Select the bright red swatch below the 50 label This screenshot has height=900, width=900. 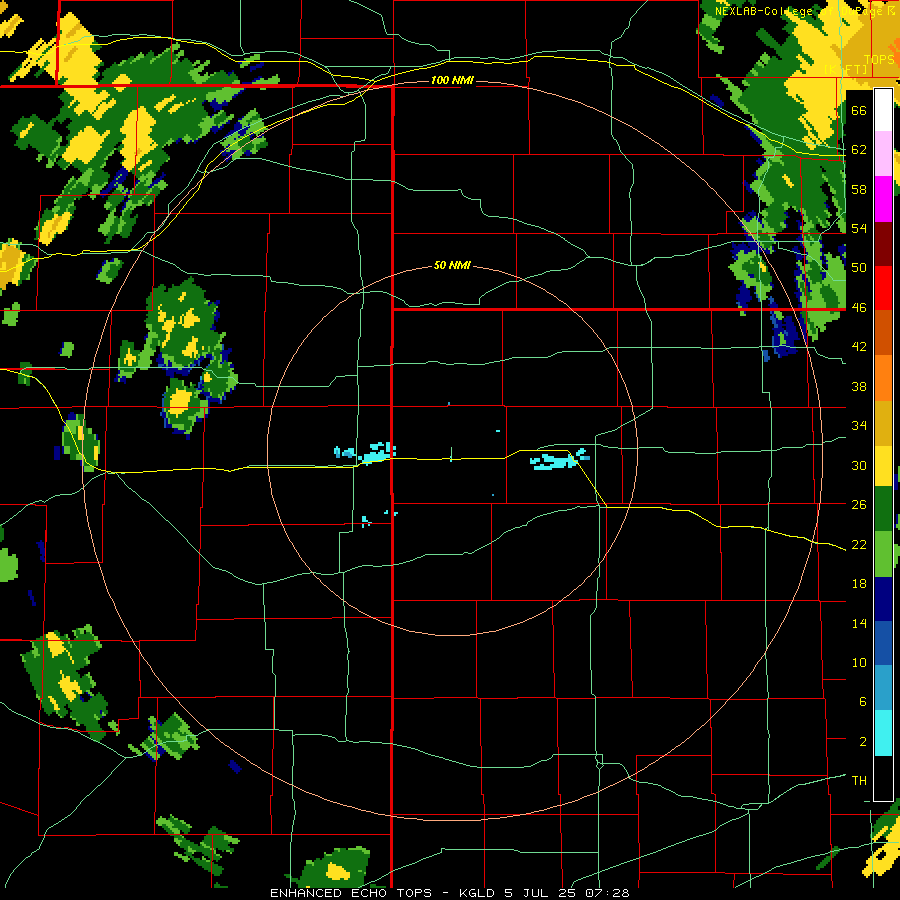click(883, 288)
